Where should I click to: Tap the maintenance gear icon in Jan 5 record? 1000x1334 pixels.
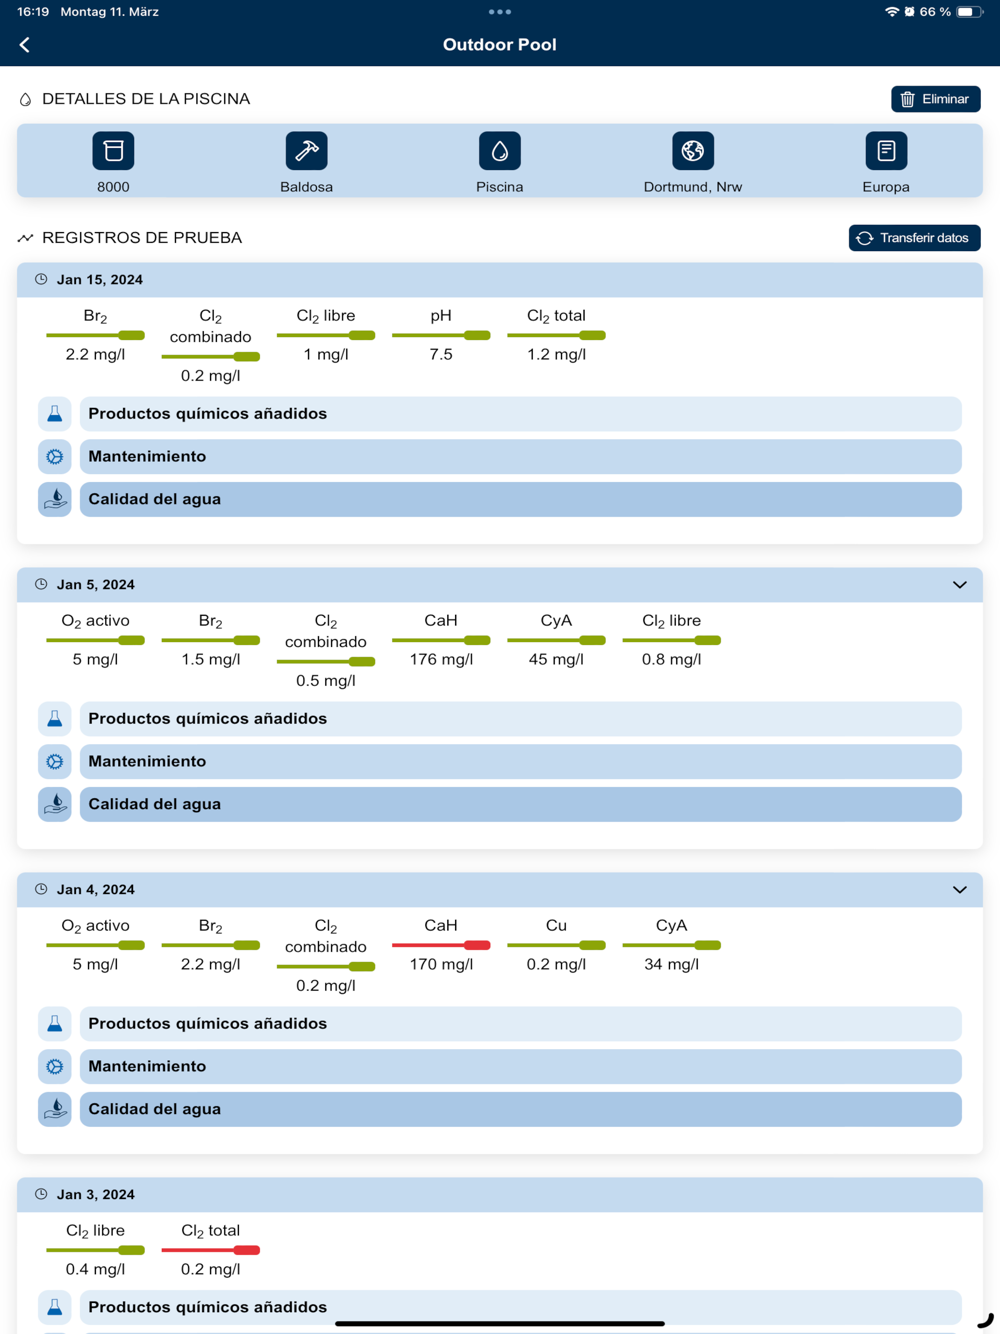click(x=55, y=762)
